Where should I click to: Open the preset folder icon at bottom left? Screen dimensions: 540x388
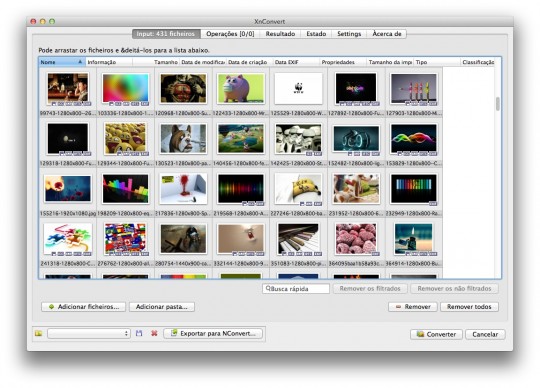tap(39, 333)
